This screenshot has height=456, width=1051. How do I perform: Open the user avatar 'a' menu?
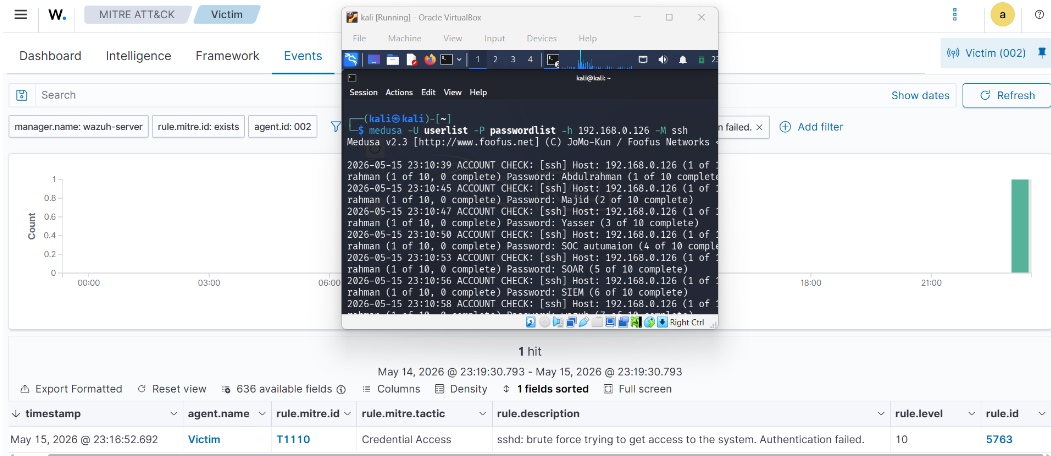(x=1002, y=15)
